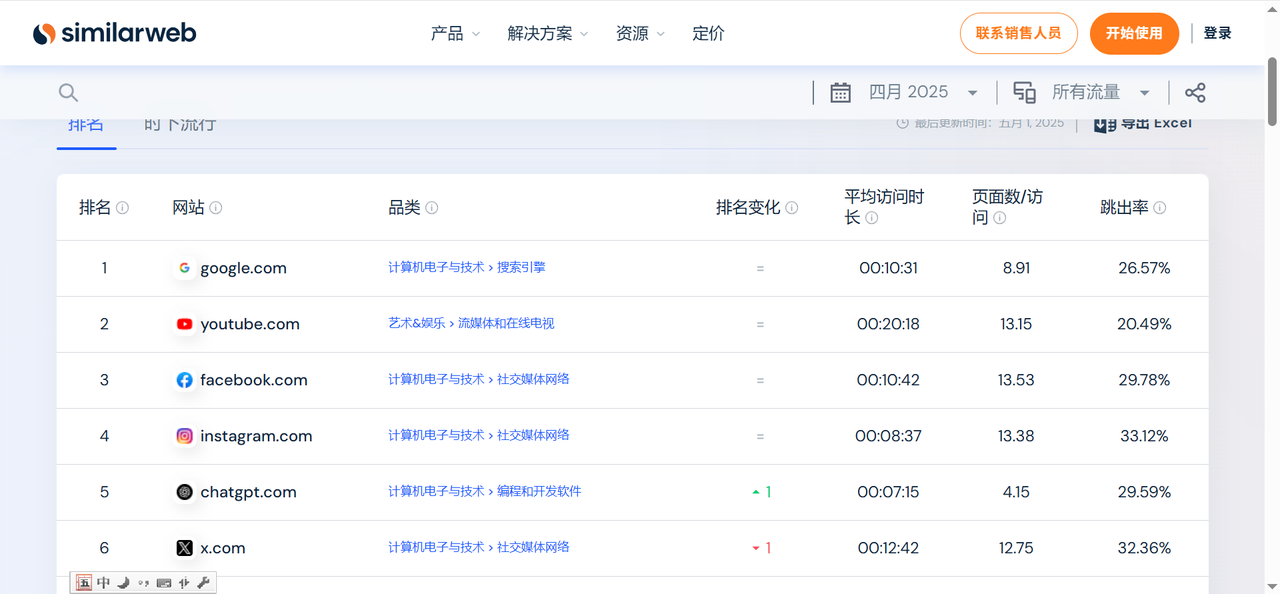Click the 13.53 pages per visit cell
Image resolution: width=1280 pixels, height=594 pixels.
point(1015,380)
